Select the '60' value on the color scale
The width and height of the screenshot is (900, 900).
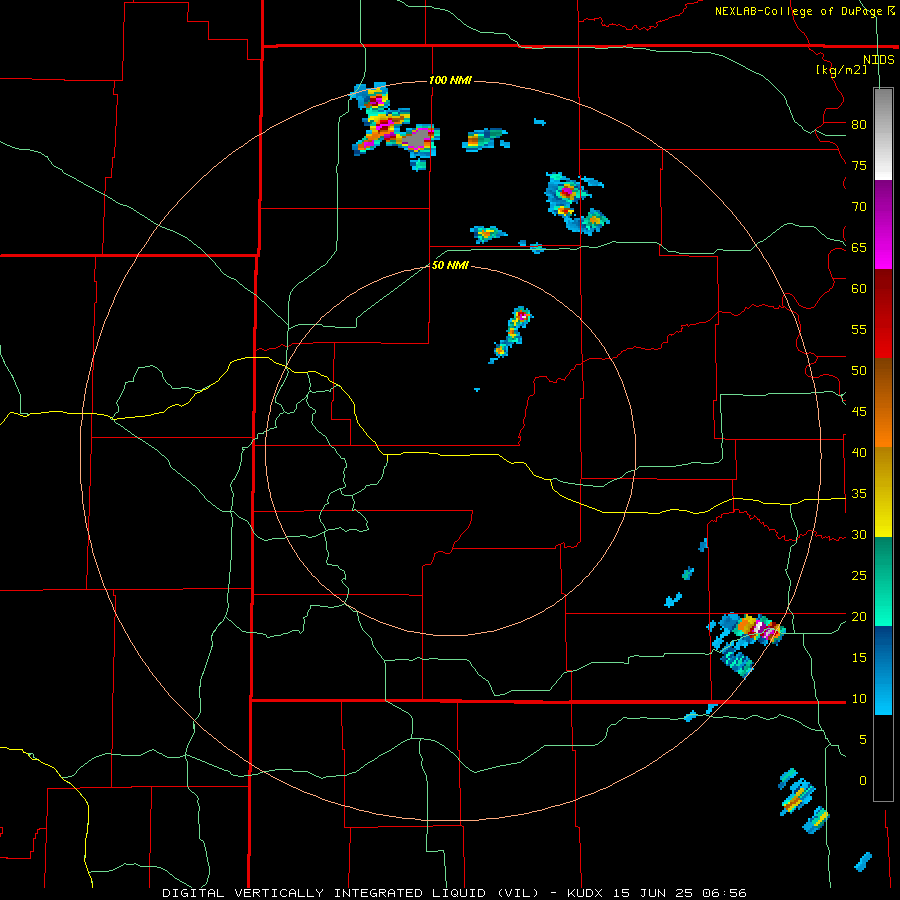pyautogui.click(x=859, y=289)
